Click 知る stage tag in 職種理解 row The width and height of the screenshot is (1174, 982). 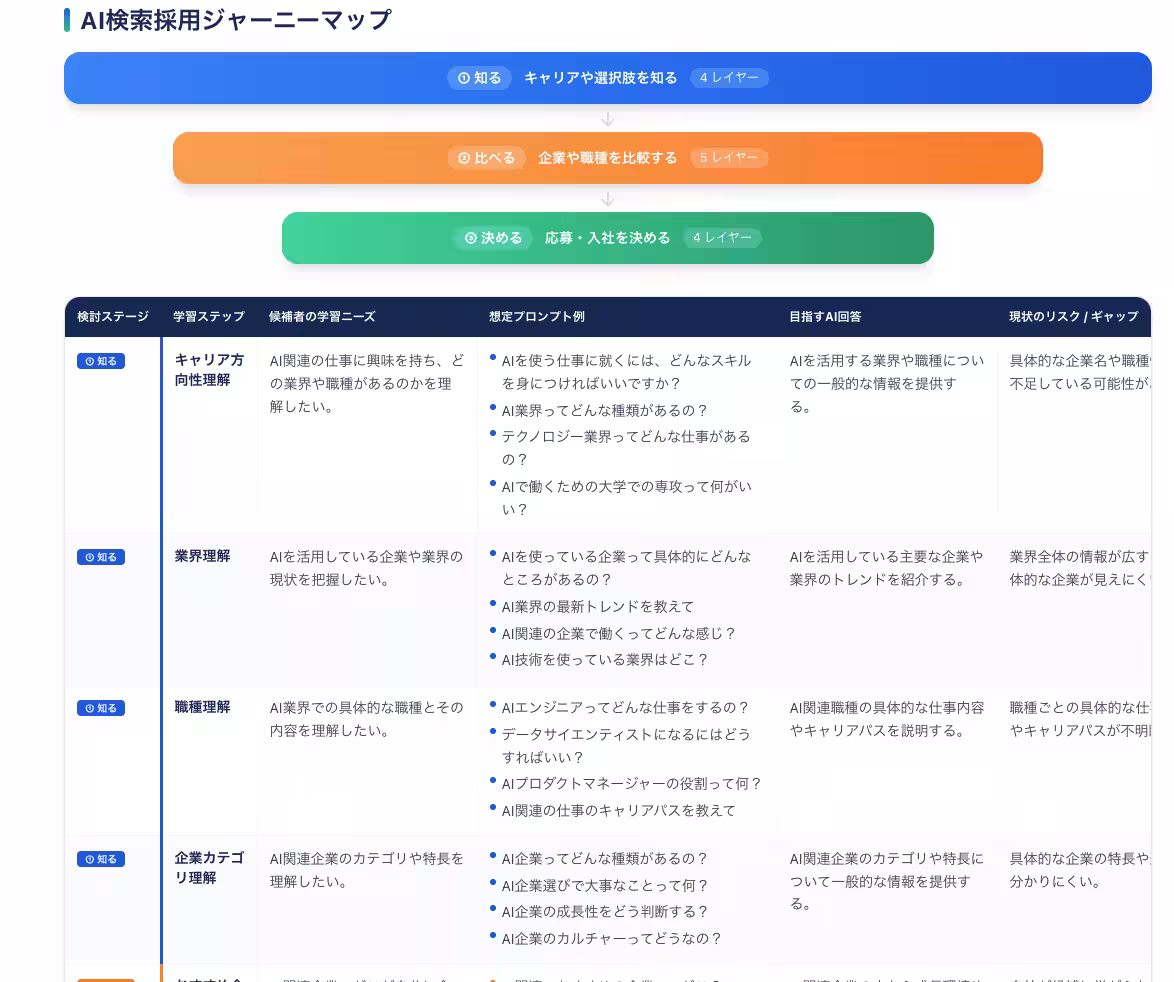pos(101,708)
